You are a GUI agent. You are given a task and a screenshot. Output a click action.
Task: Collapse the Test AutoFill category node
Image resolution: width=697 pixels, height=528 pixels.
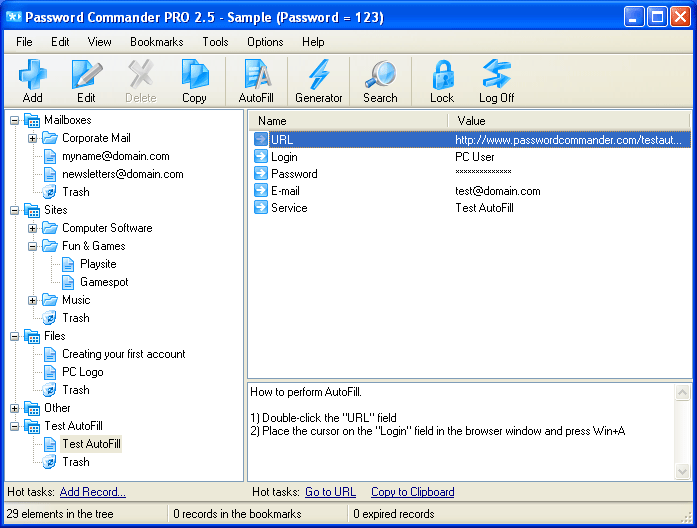click(15, 426)
